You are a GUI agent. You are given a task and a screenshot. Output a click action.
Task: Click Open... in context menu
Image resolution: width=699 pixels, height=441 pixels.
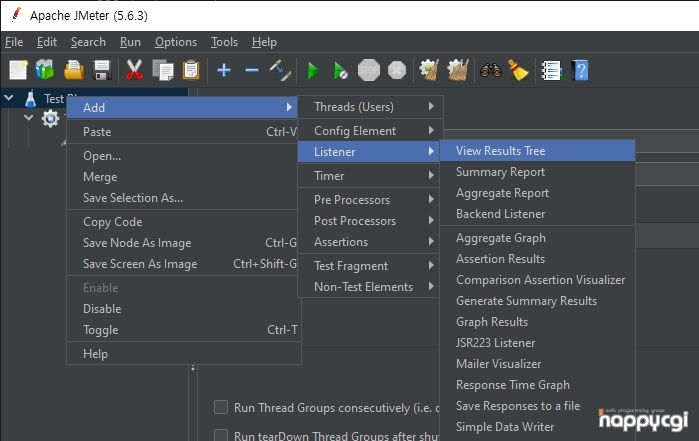tap(184, 156)
